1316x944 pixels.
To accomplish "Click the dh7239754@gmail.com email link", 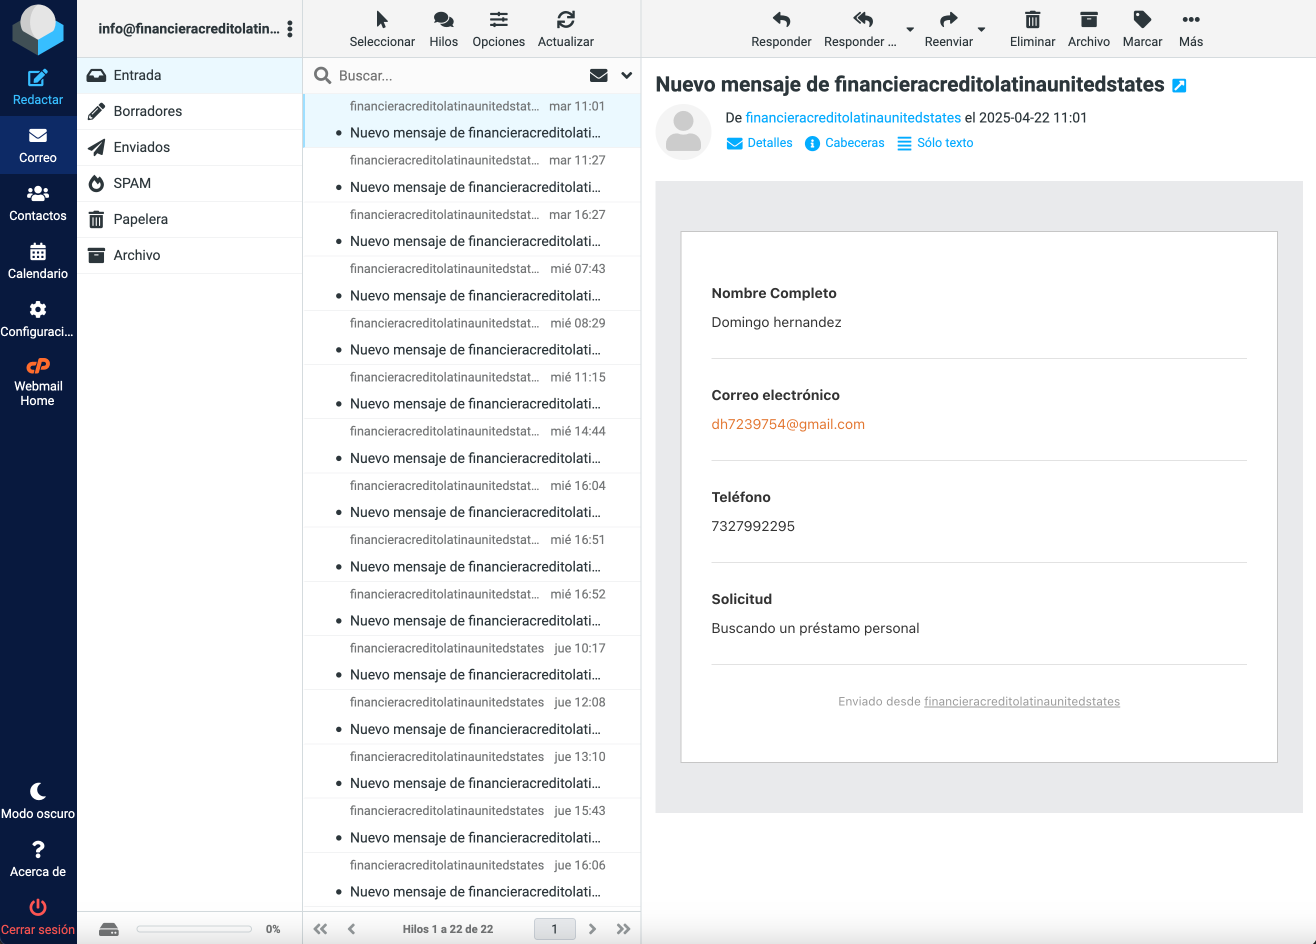I will pos(788,424).
